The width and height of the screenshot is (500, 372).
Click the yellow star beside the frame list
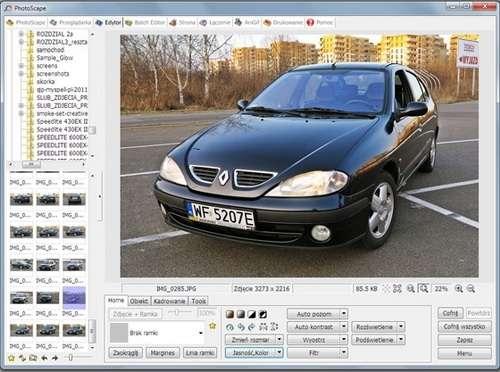(212, 325)
